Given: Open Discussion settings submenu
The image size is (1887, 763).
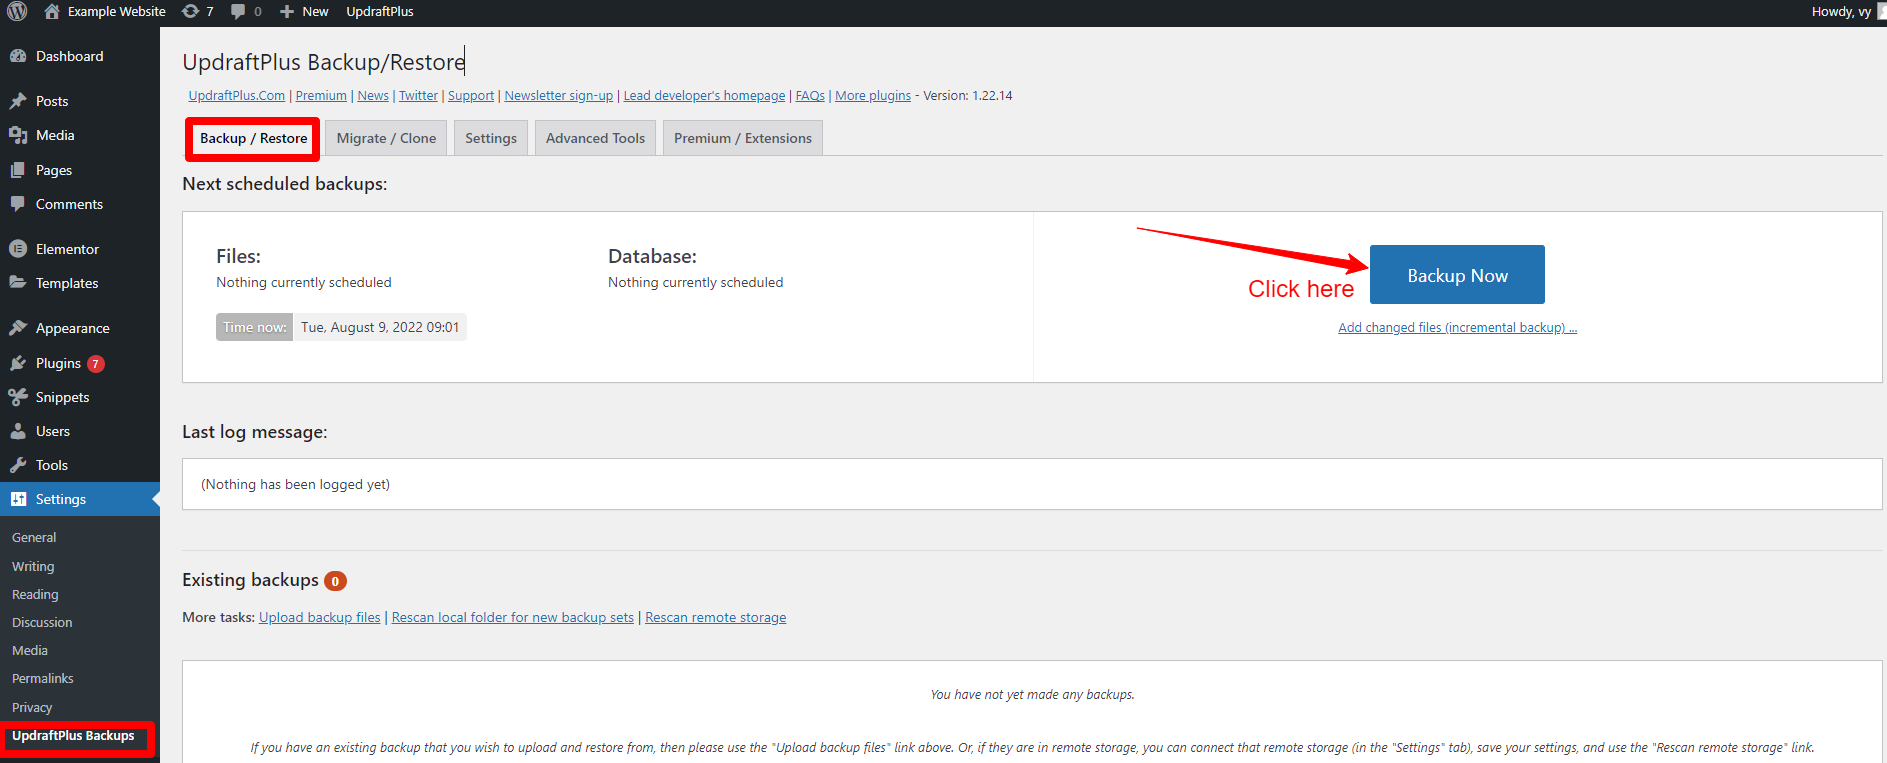Looking at the screenshot, I should [x=42, y=622].
